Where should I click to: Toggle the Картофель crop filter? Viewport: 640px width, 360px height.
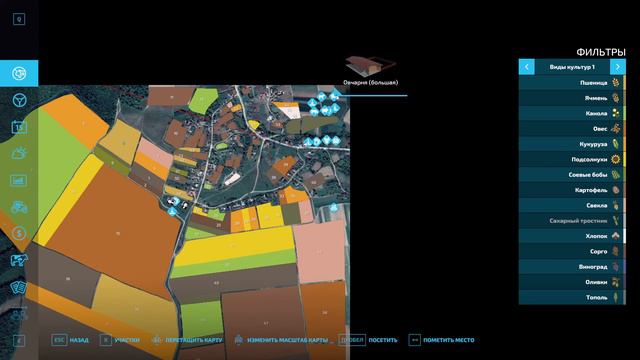coord(572,190)
